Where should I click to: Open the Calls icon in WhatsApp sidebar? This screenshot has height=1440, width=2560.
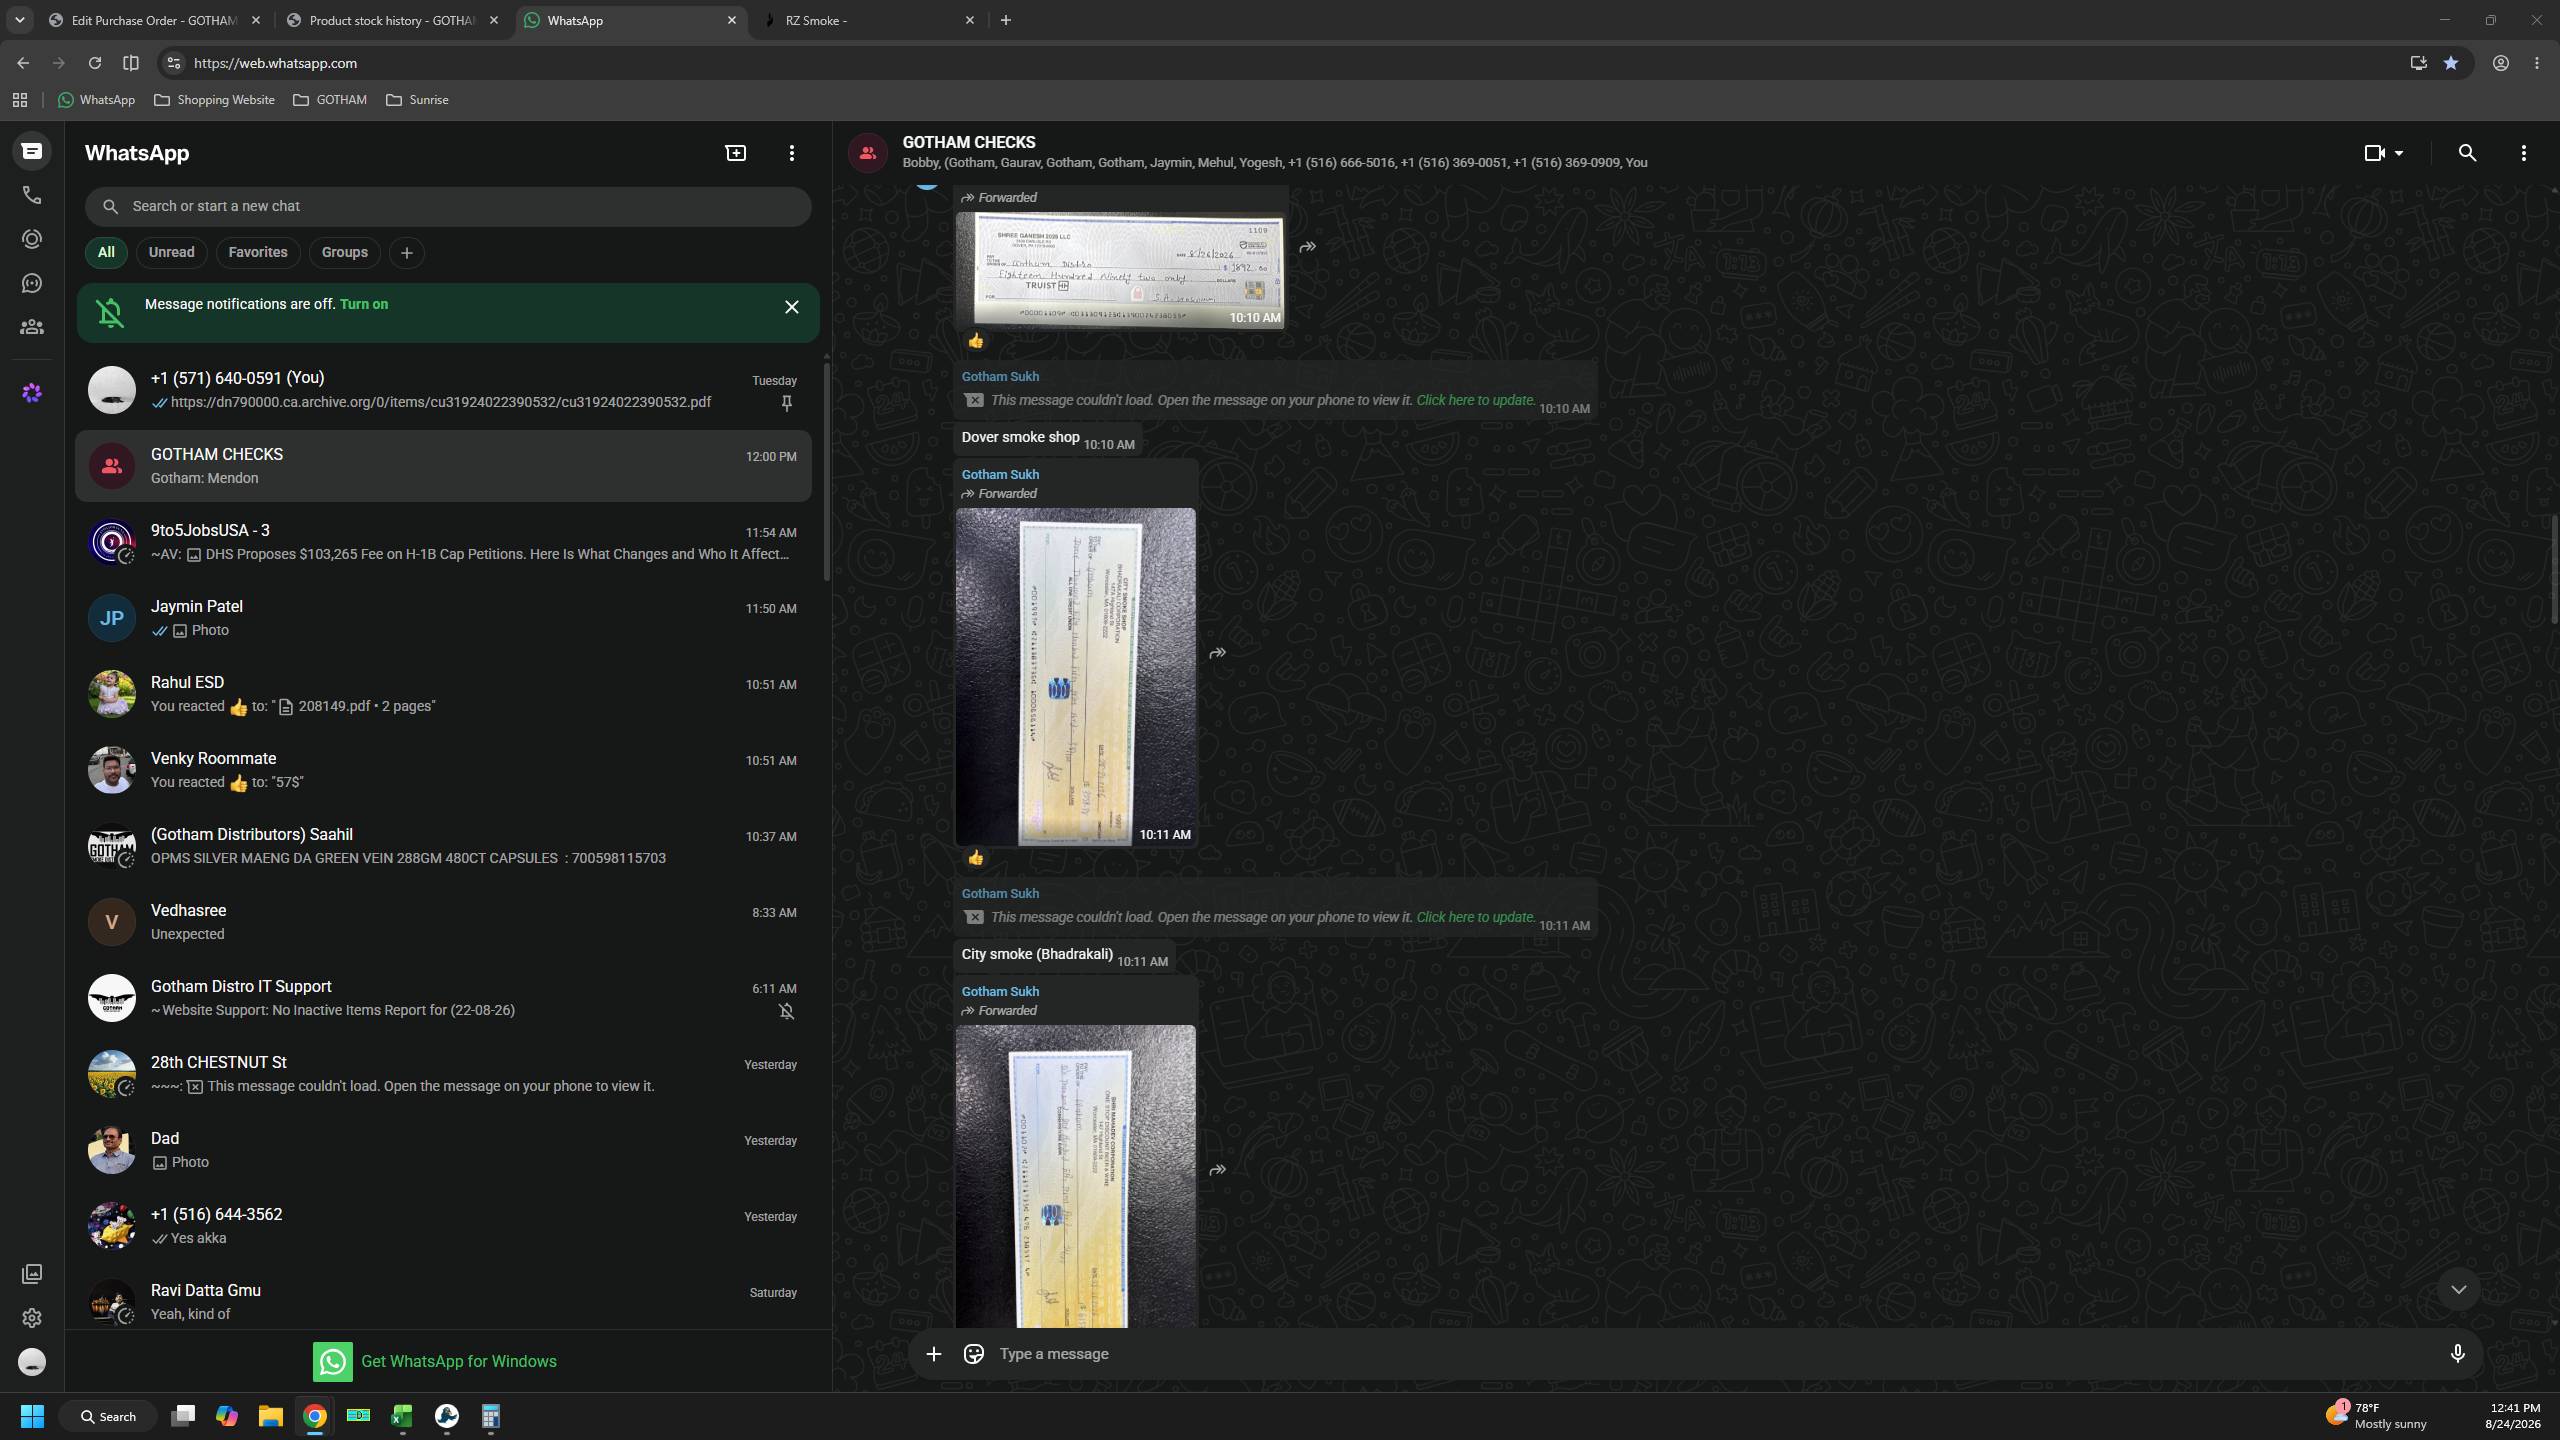(x=32, y=195)
